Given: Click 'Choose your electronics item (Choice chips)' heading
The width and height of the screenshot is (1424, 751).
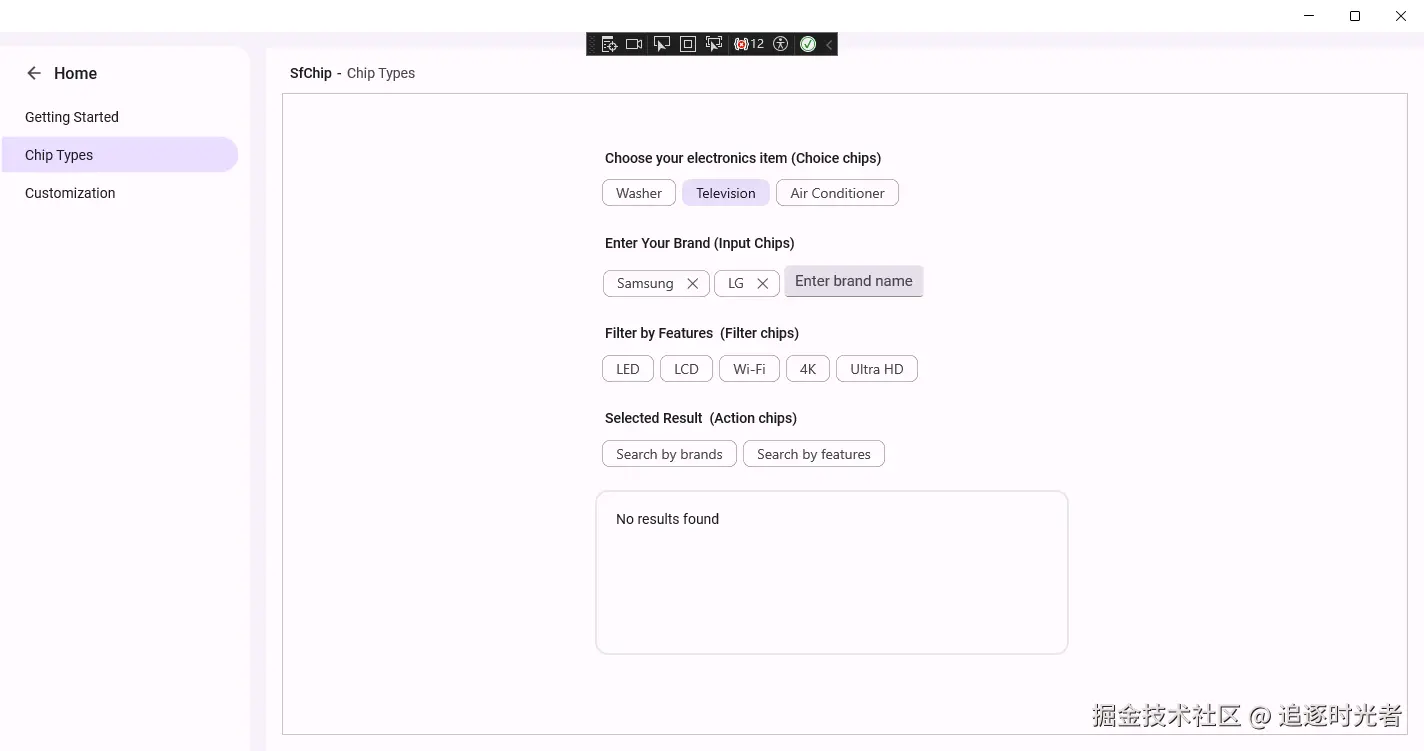Looking at the screenshot, I should click(743, 158).
